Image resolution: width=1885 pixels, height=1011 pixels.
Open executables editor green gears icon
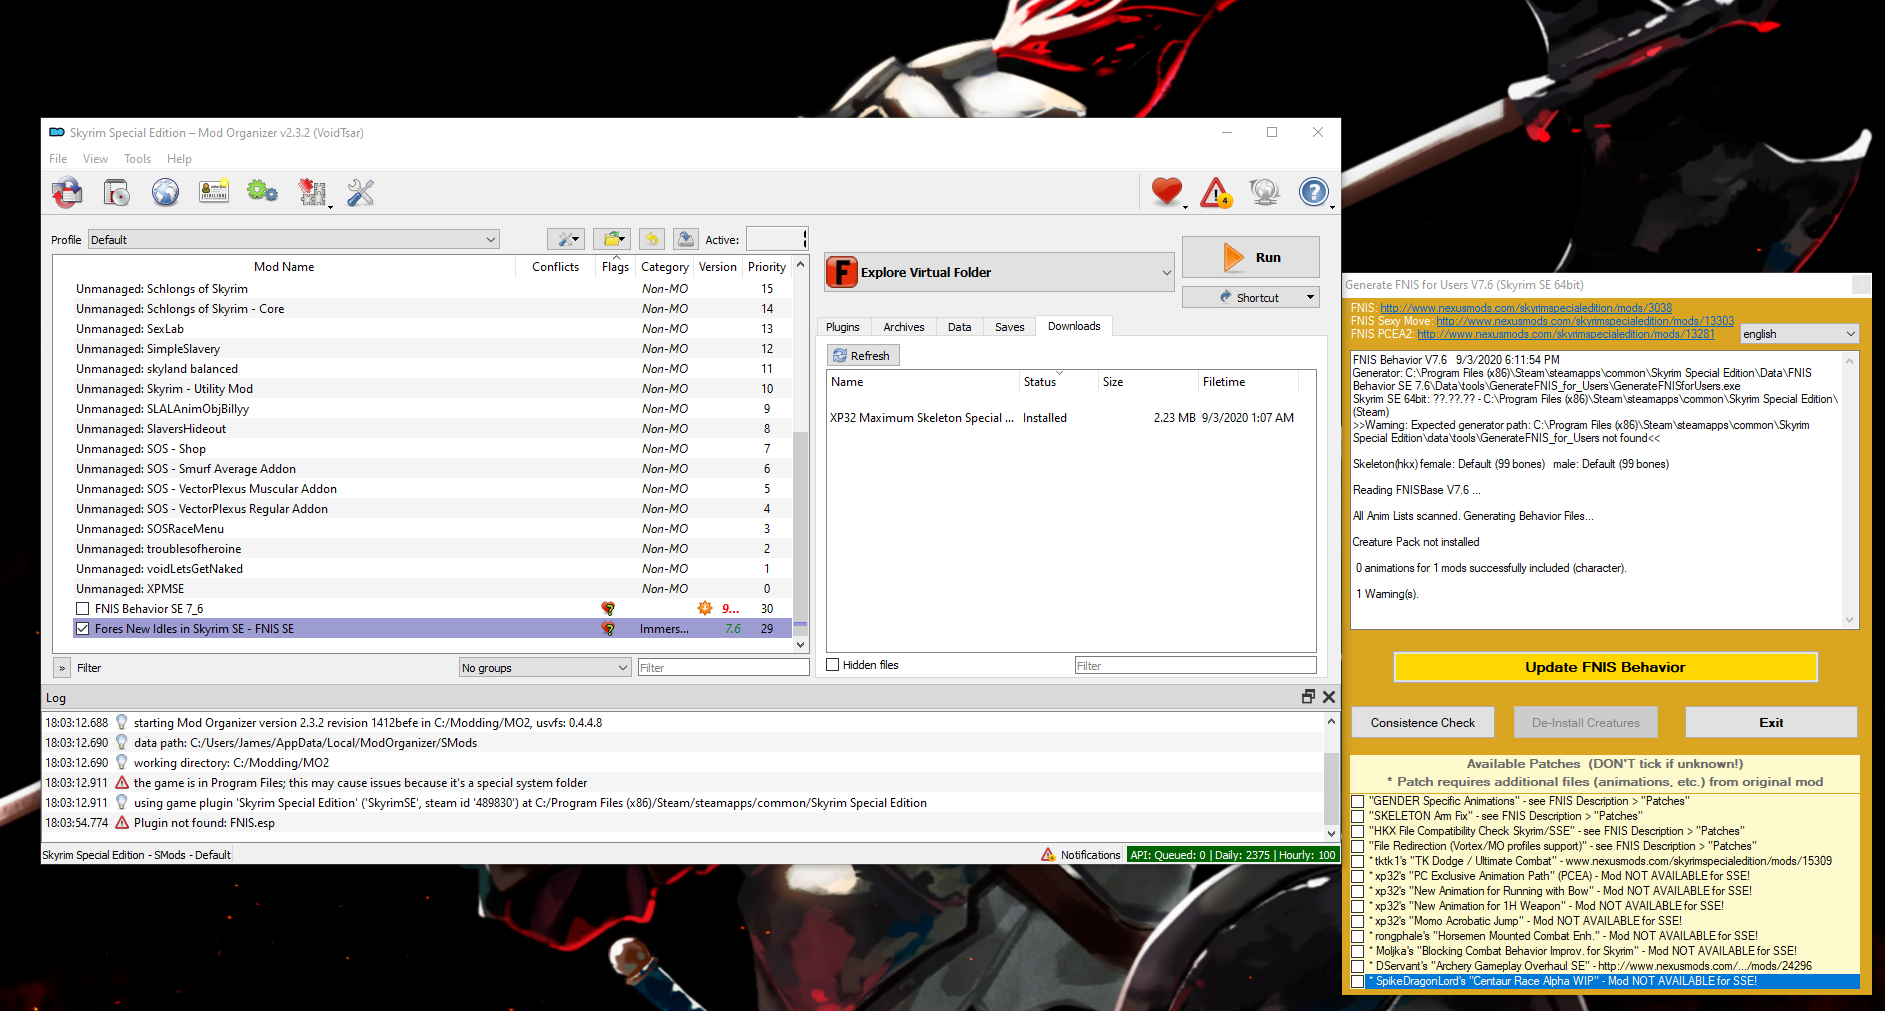[x=262, y=191]
